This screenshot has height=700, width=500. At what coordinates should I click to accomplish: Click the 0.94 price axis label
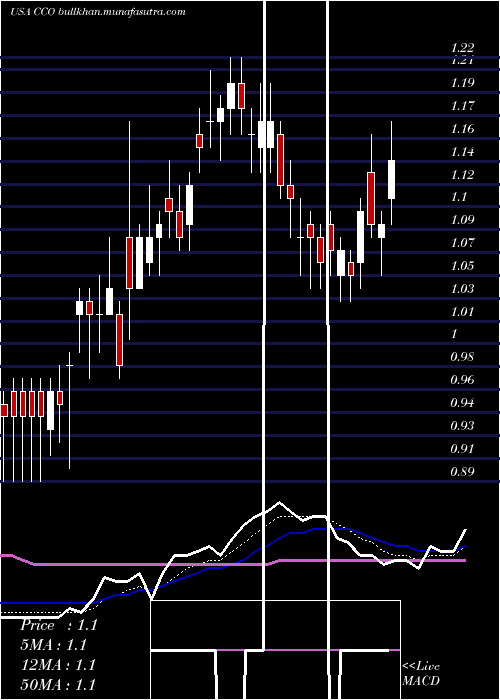(x=462, y=403)
